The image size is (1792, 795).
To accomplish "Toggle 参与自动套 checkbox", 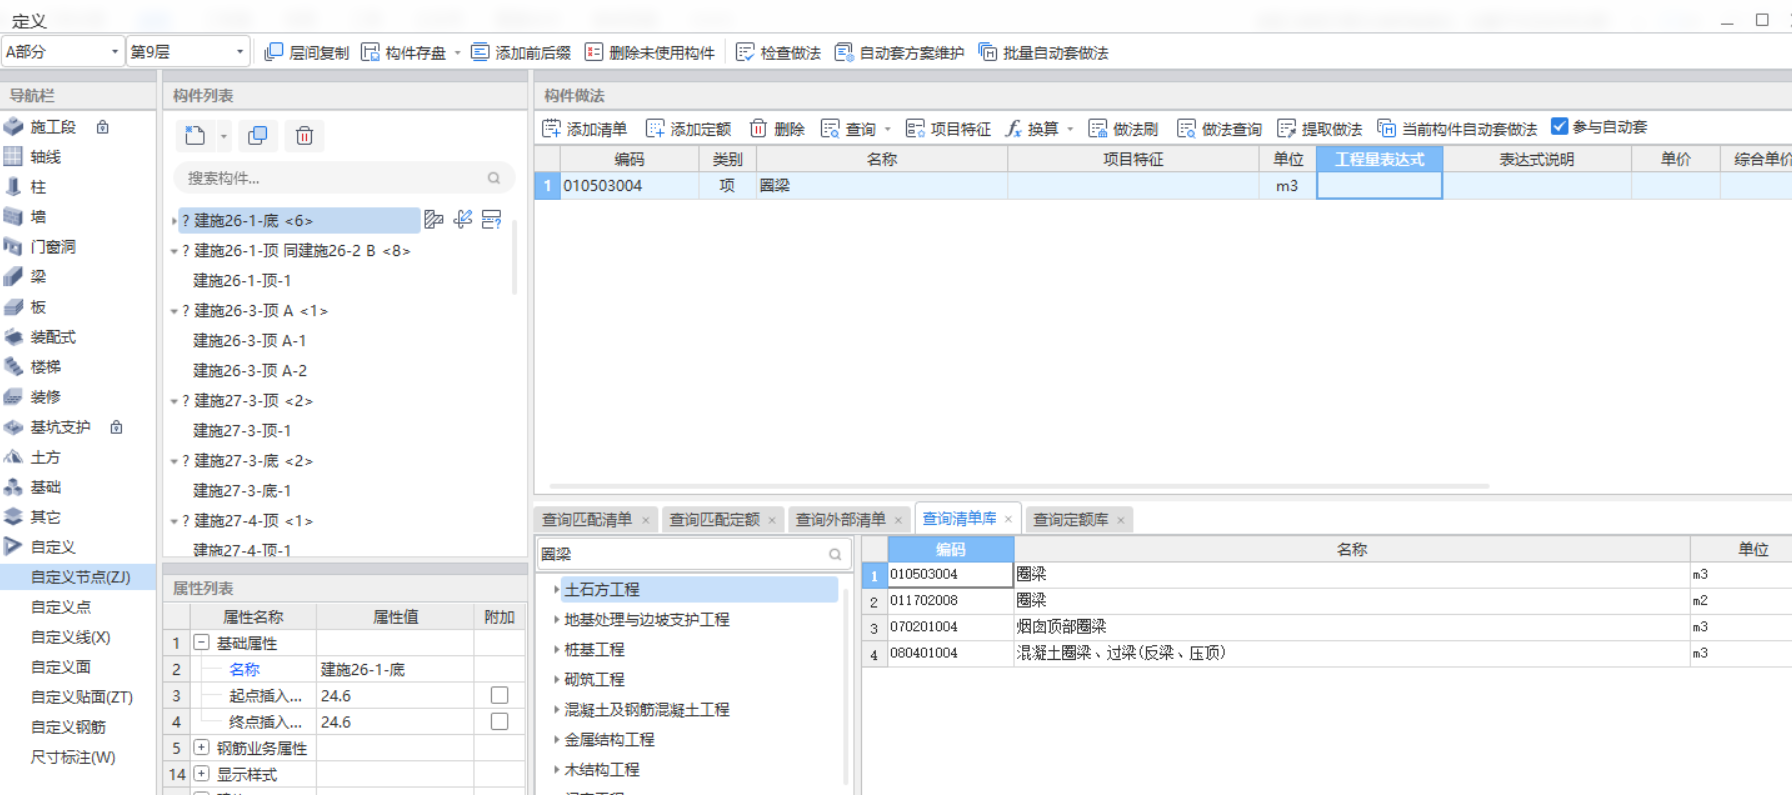I will tap(1559, 126).
